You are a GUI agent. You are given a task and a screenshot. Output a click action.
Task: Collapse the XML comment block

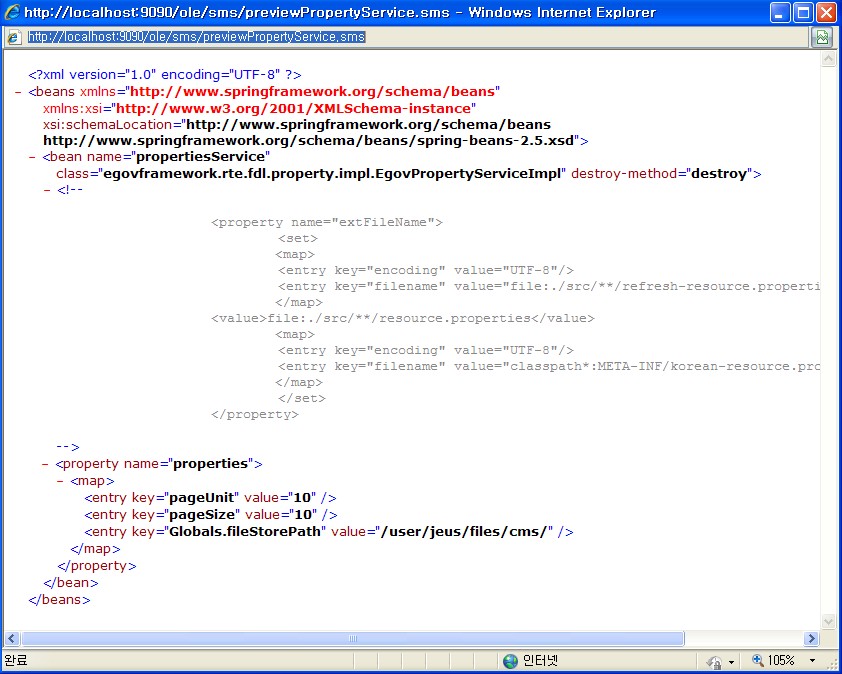click(x=47, y=190)
